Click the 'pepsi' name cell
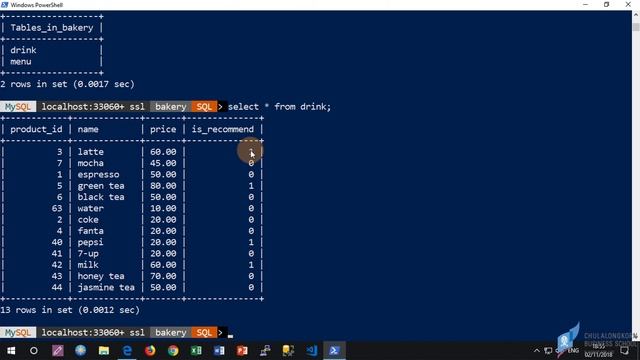The height and width of the screenshot is (360, 640). tap(91, 242)
